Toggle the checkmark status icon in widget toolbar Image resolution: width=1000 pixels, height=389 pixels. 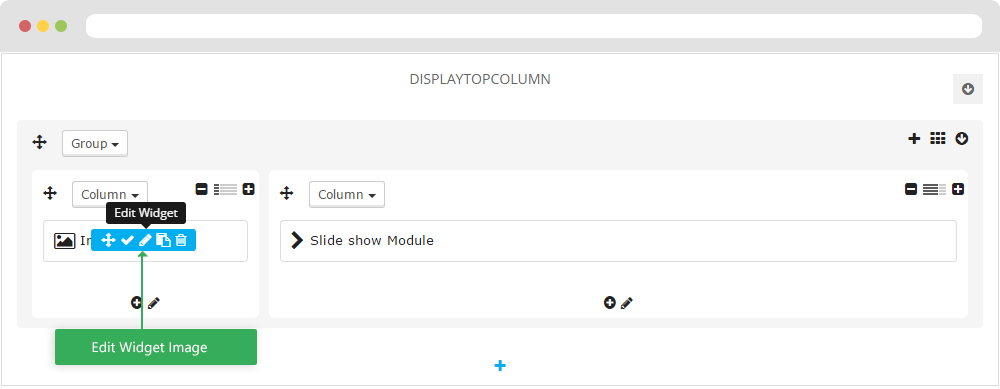[127, 240]
